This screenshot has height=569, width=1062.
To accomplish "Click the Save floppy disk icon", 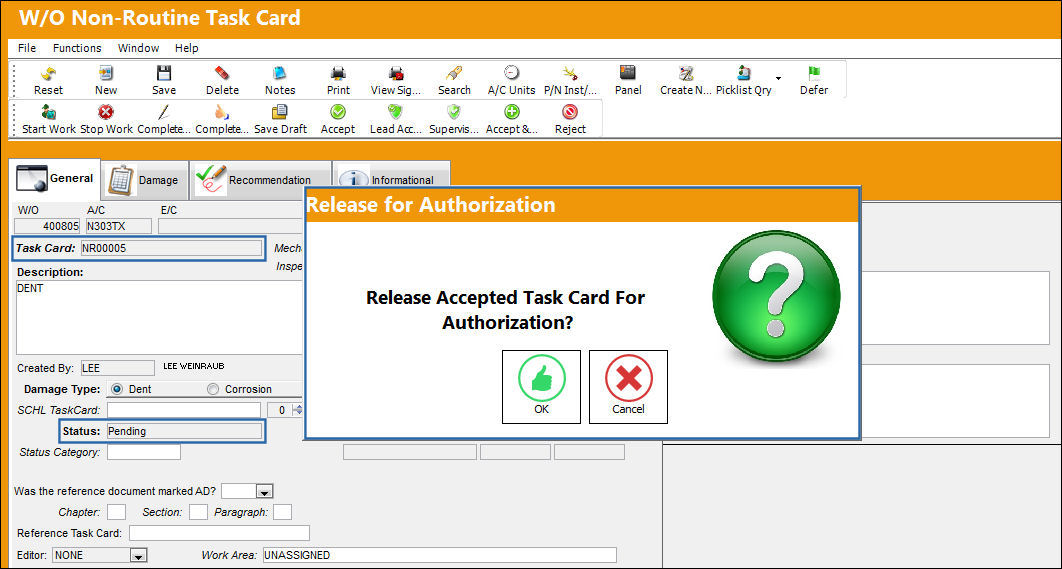I will coord(163,73).
